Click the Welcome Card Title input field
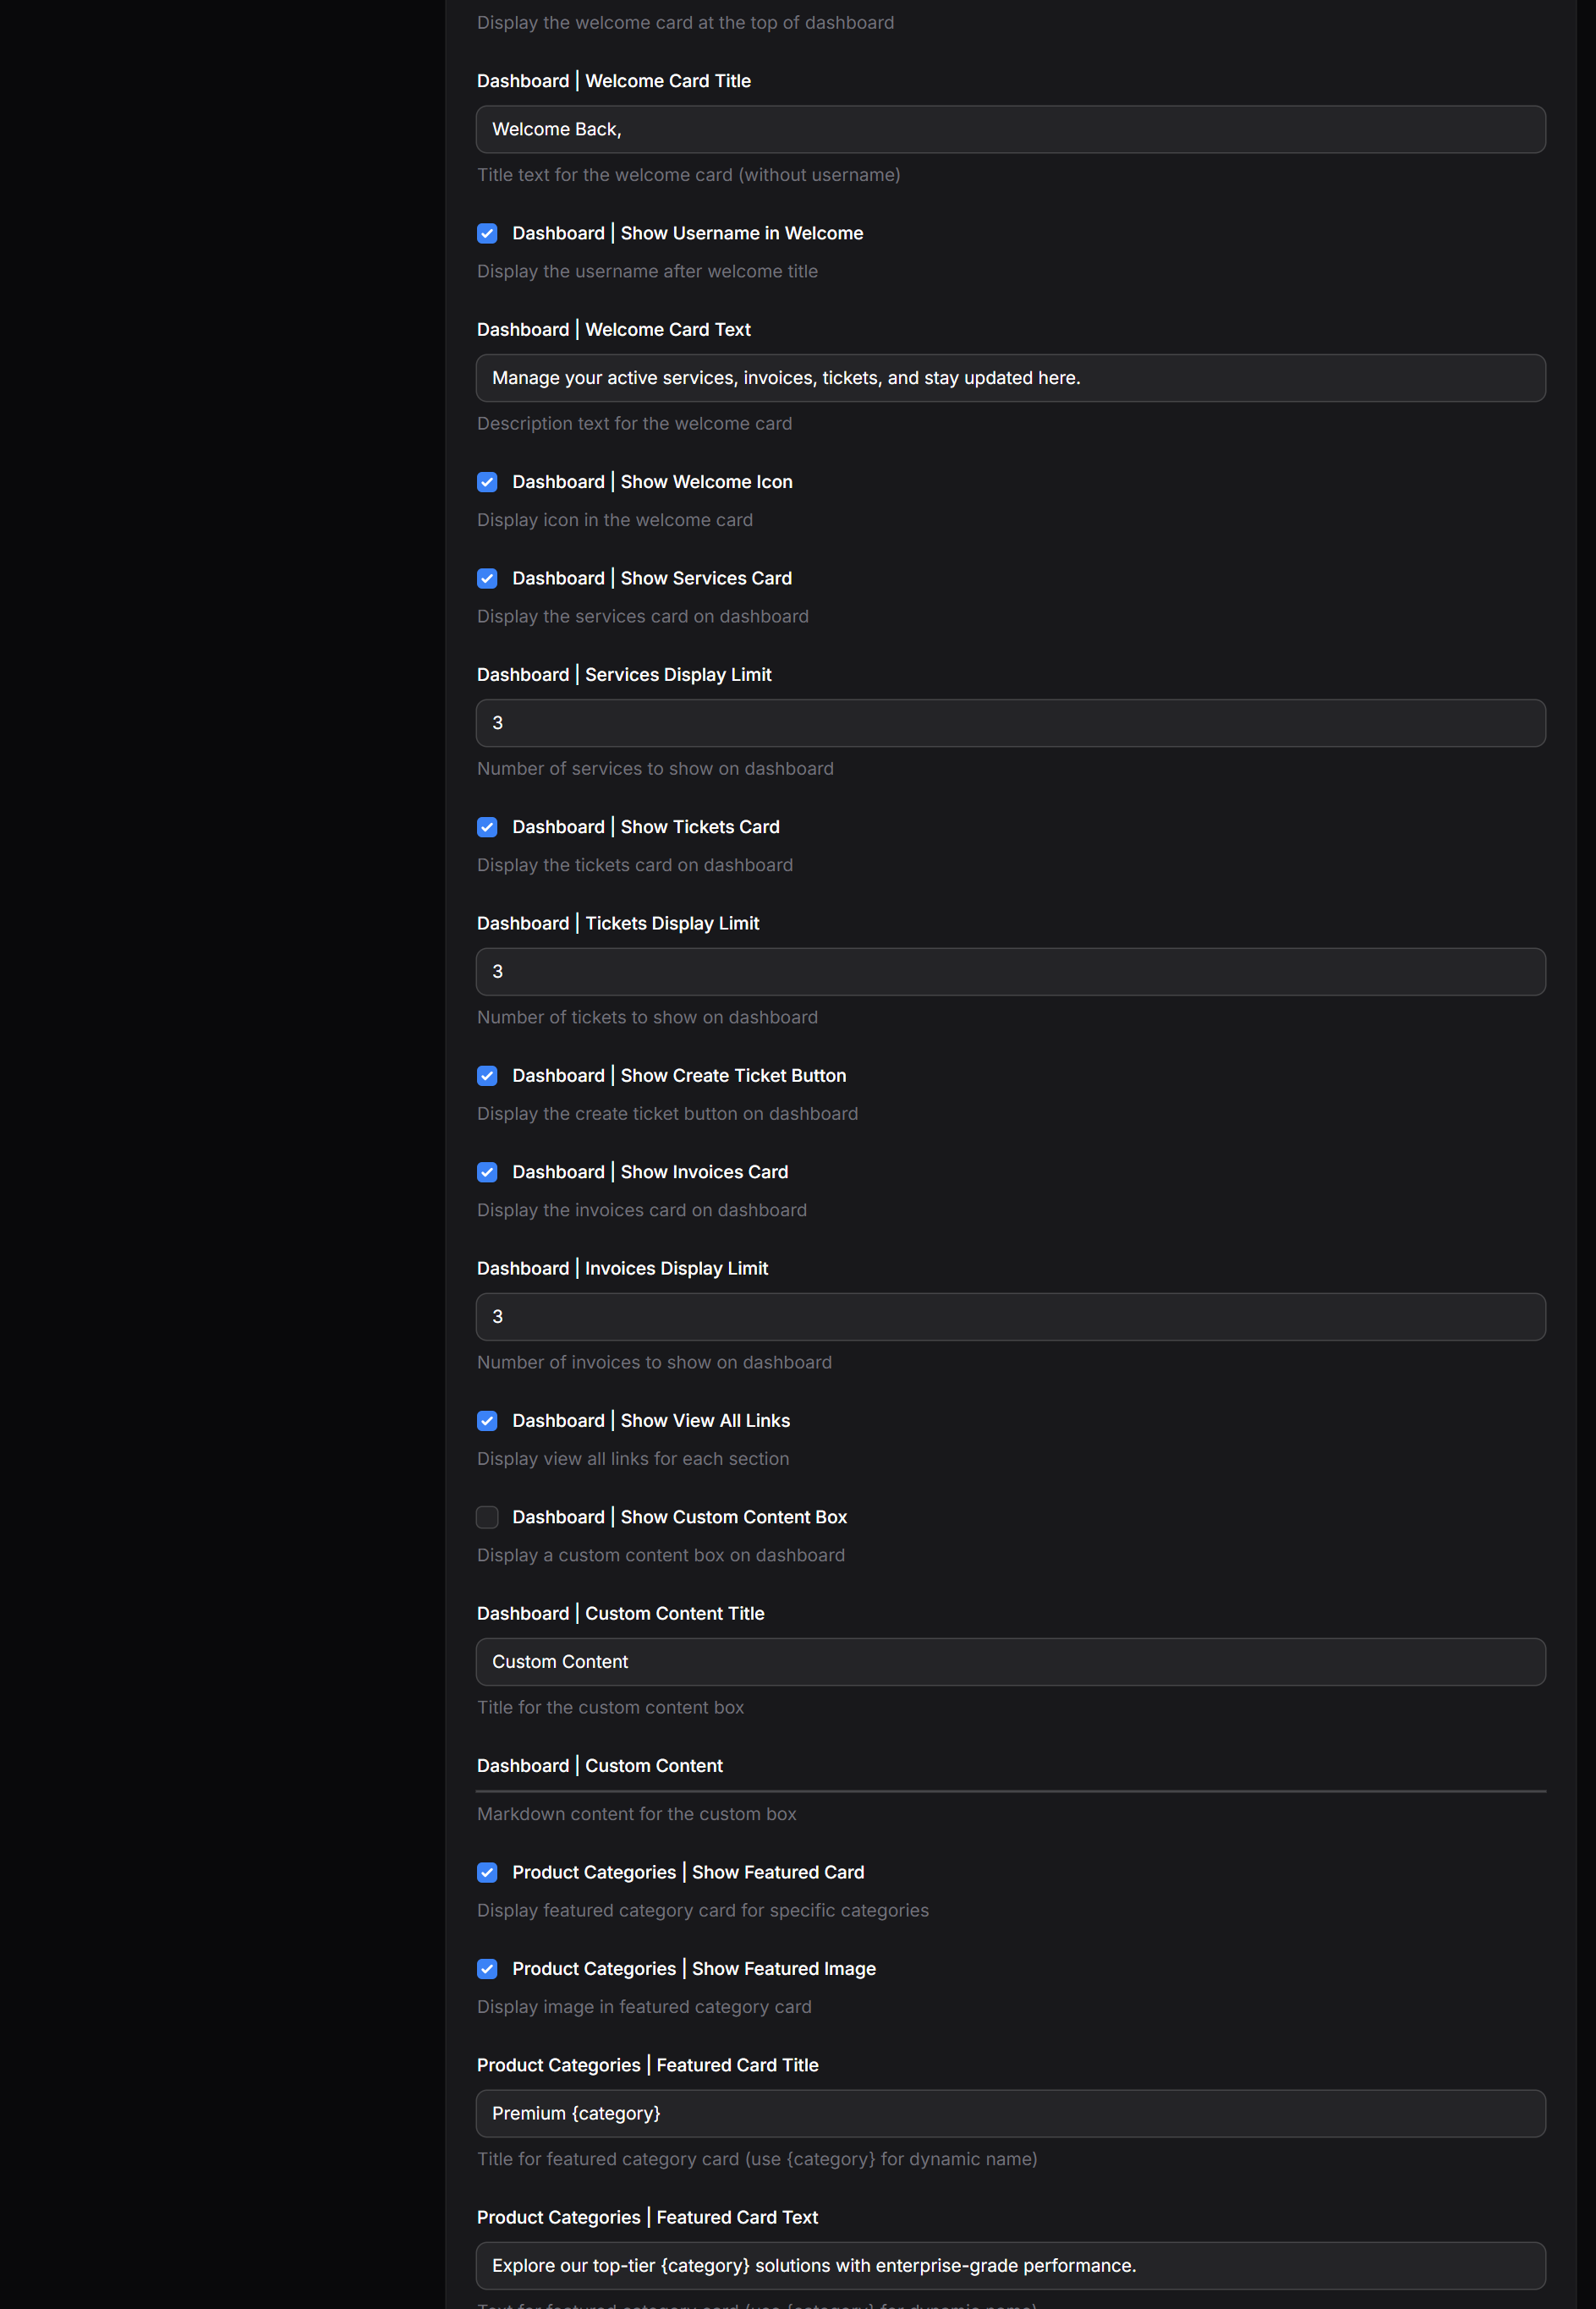Screen dimensions: 1596x2309 pyautogui.click(x=1010, y=130)
